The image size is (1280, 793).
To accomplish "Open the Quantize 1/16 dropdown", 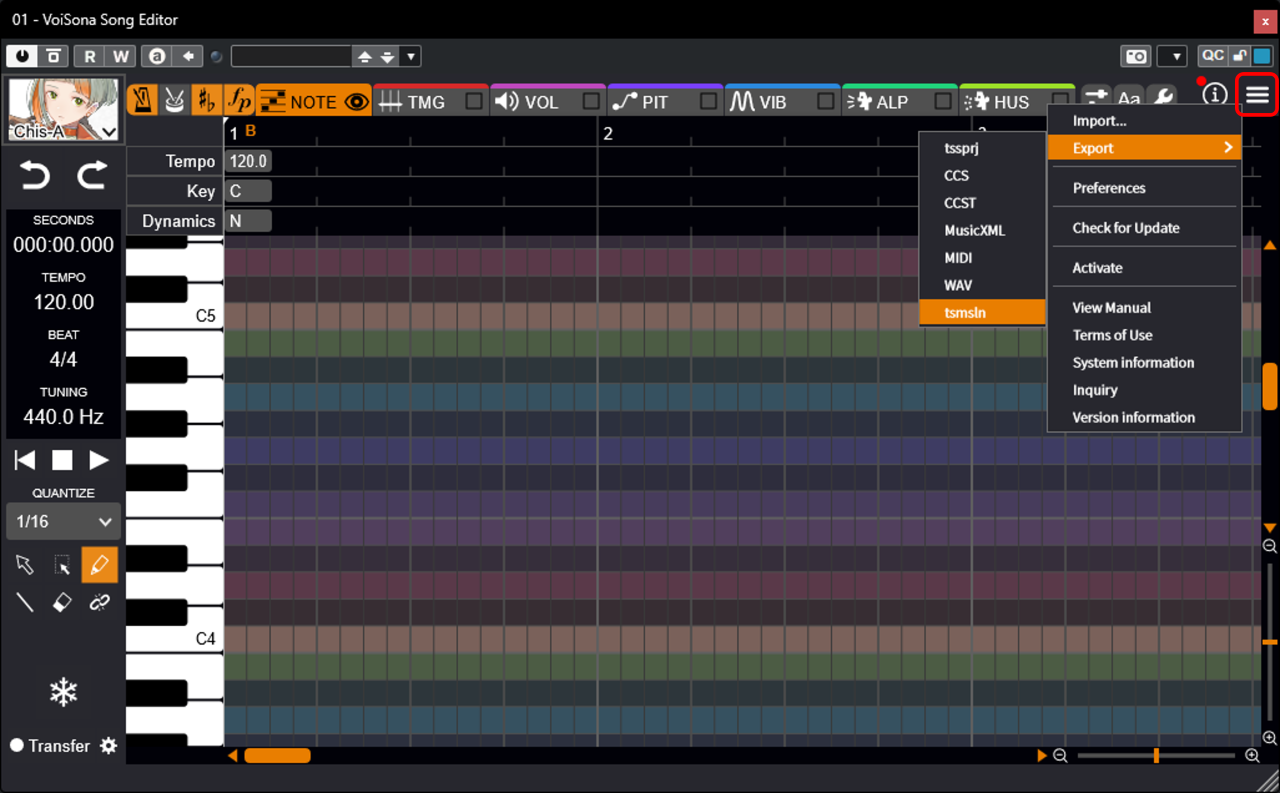I will (63, 521).
